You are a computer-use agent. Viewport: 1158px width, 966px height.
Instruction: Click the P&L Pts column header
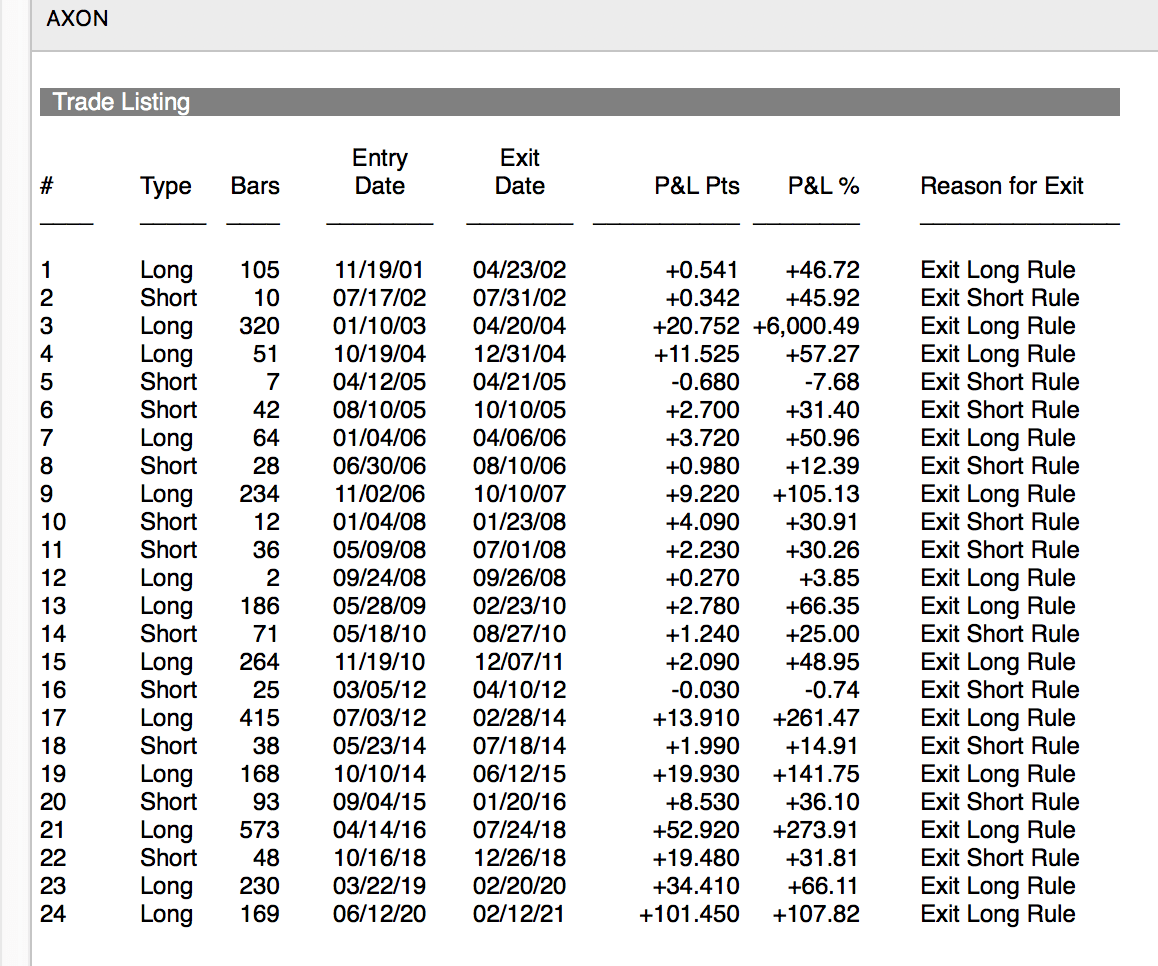point(696,186)
